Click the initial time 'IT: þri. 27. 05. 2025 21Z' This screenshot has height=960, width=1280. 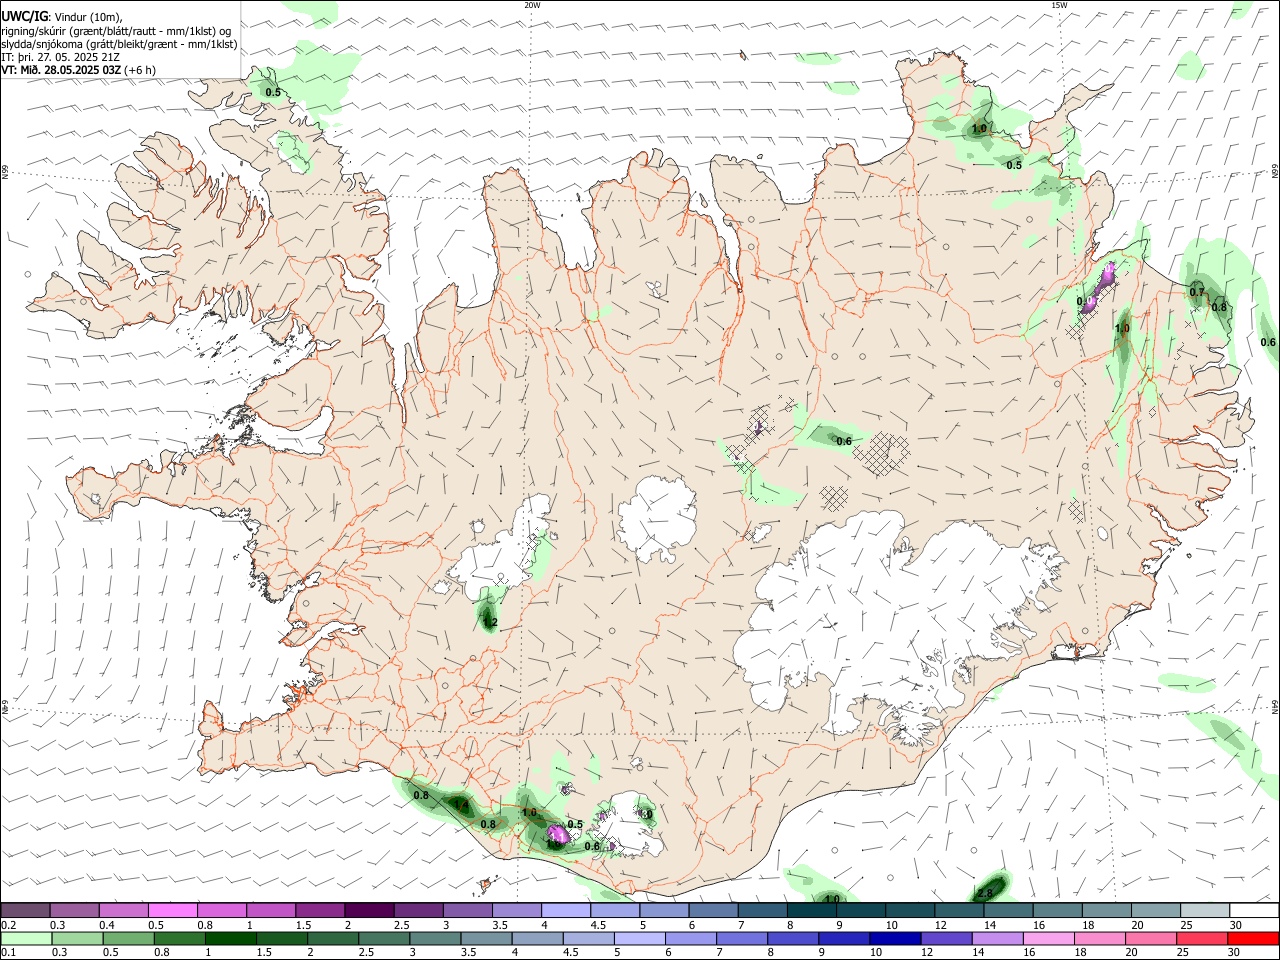61,57
